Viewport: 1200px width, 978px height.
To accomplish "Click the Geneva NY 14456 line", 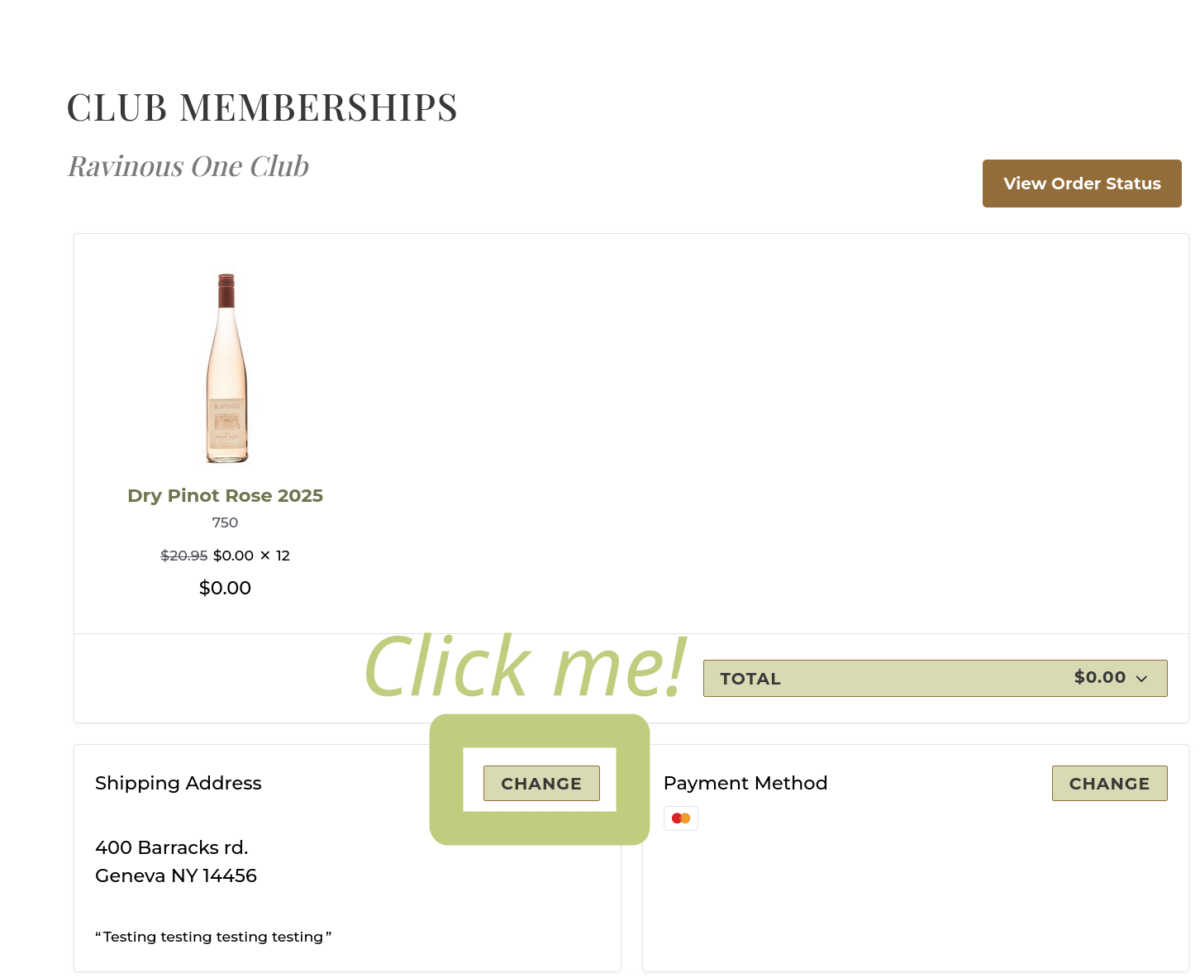I will (x=176, y=875).
